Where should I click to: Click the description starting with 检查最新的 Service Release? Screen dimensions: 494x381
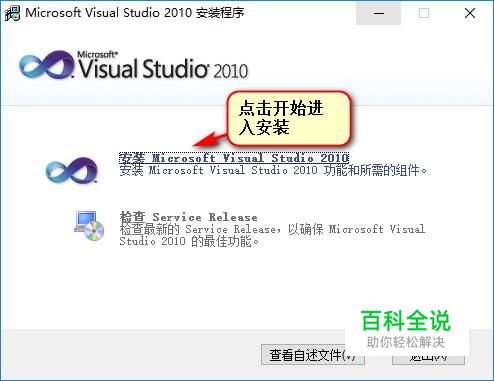click(272, 235)
